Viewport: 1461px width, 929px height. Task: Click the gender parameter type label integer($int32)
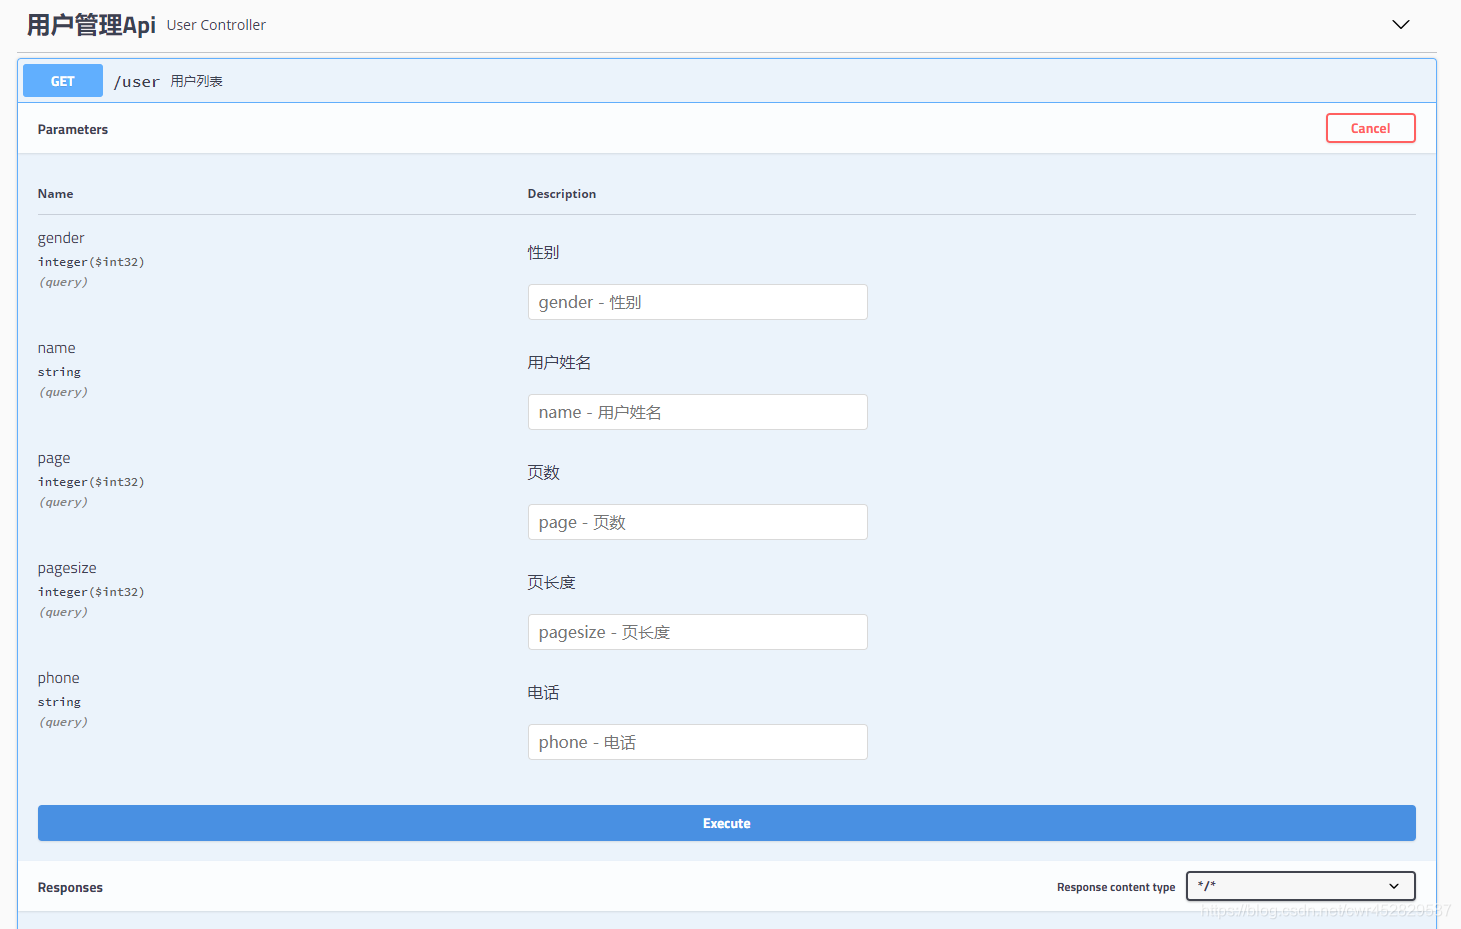click(91, 261)
